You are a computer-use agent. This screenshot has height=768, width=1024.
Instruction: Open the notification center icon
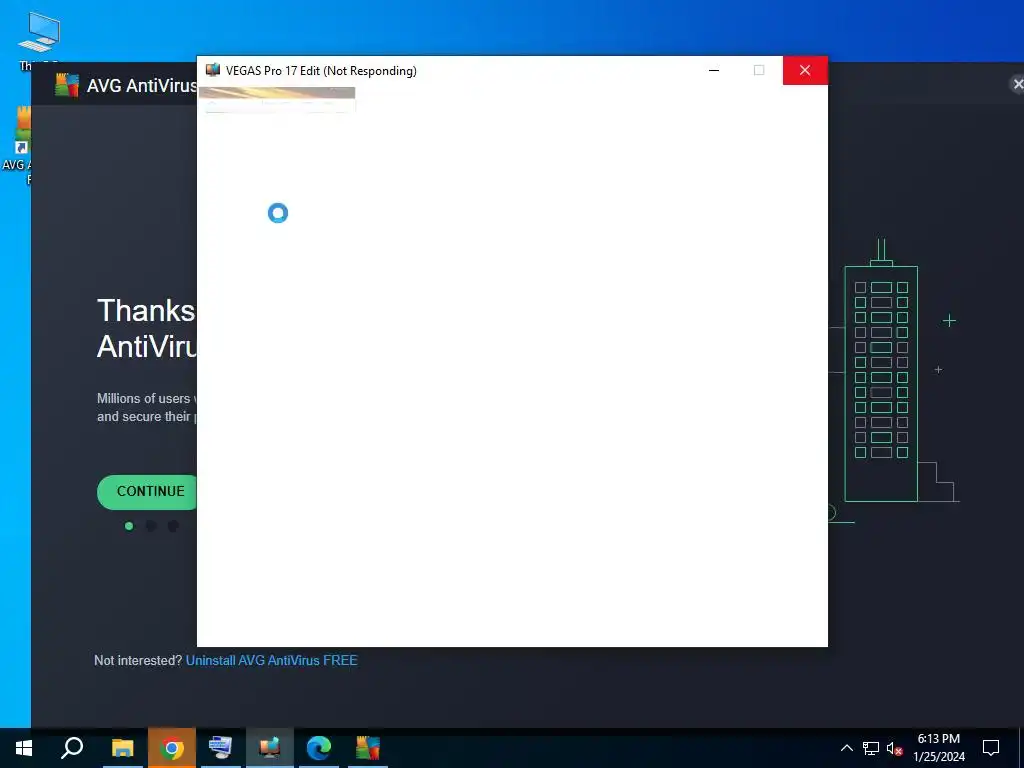(991, 748)
